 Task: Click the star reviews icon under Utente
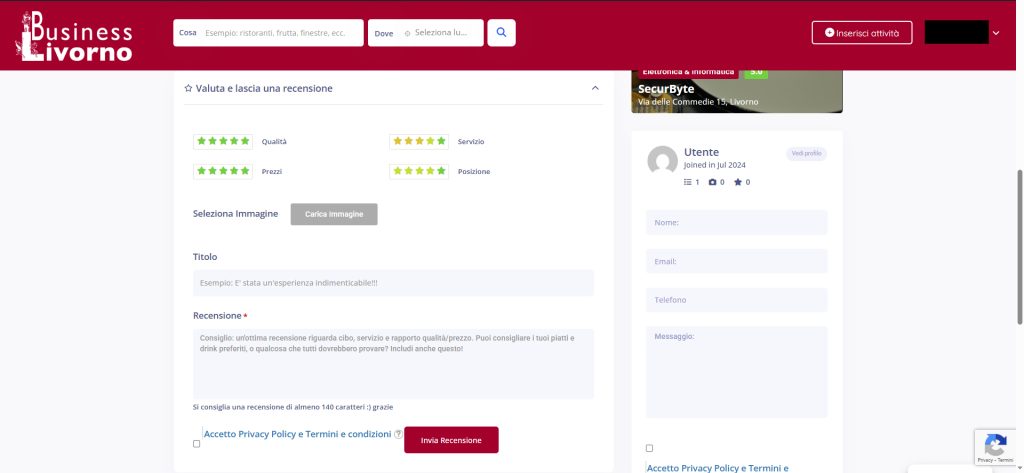(738, 182)
